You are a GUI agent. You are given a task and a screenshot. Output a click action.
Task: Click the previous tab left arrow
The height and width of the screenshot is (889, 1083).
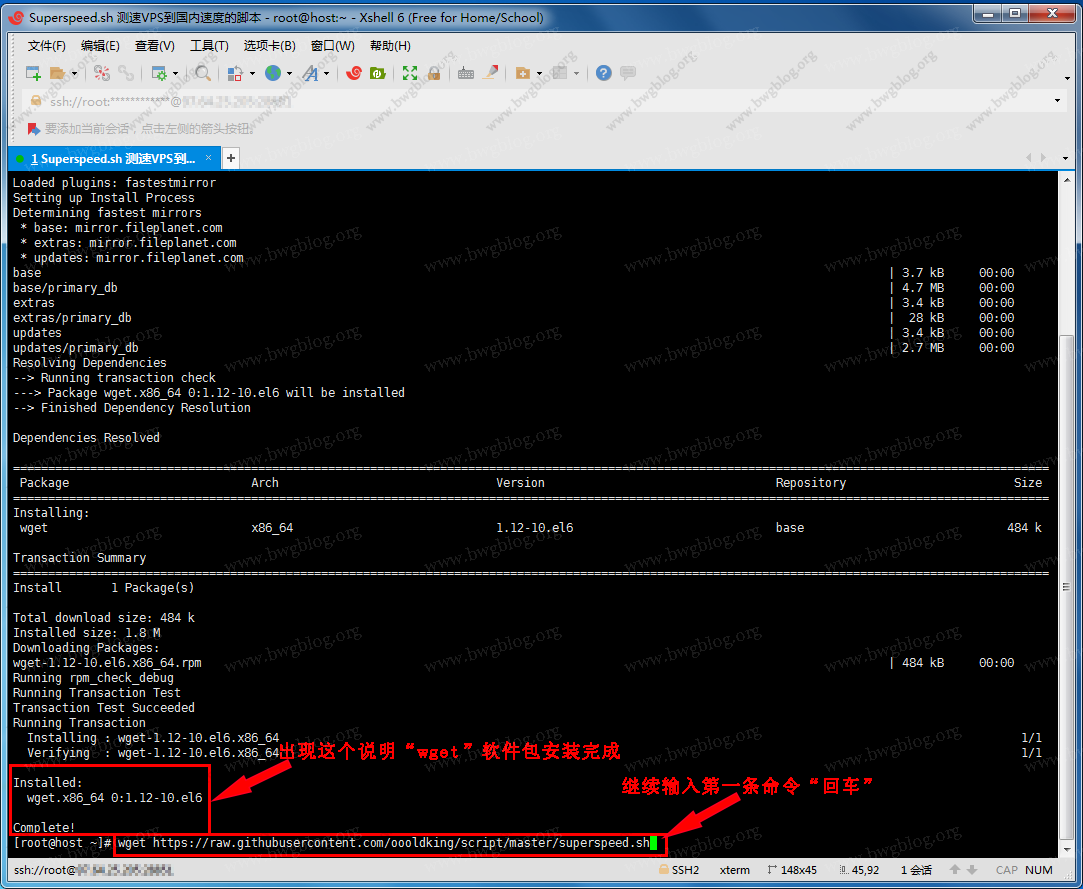(1028, 158)
